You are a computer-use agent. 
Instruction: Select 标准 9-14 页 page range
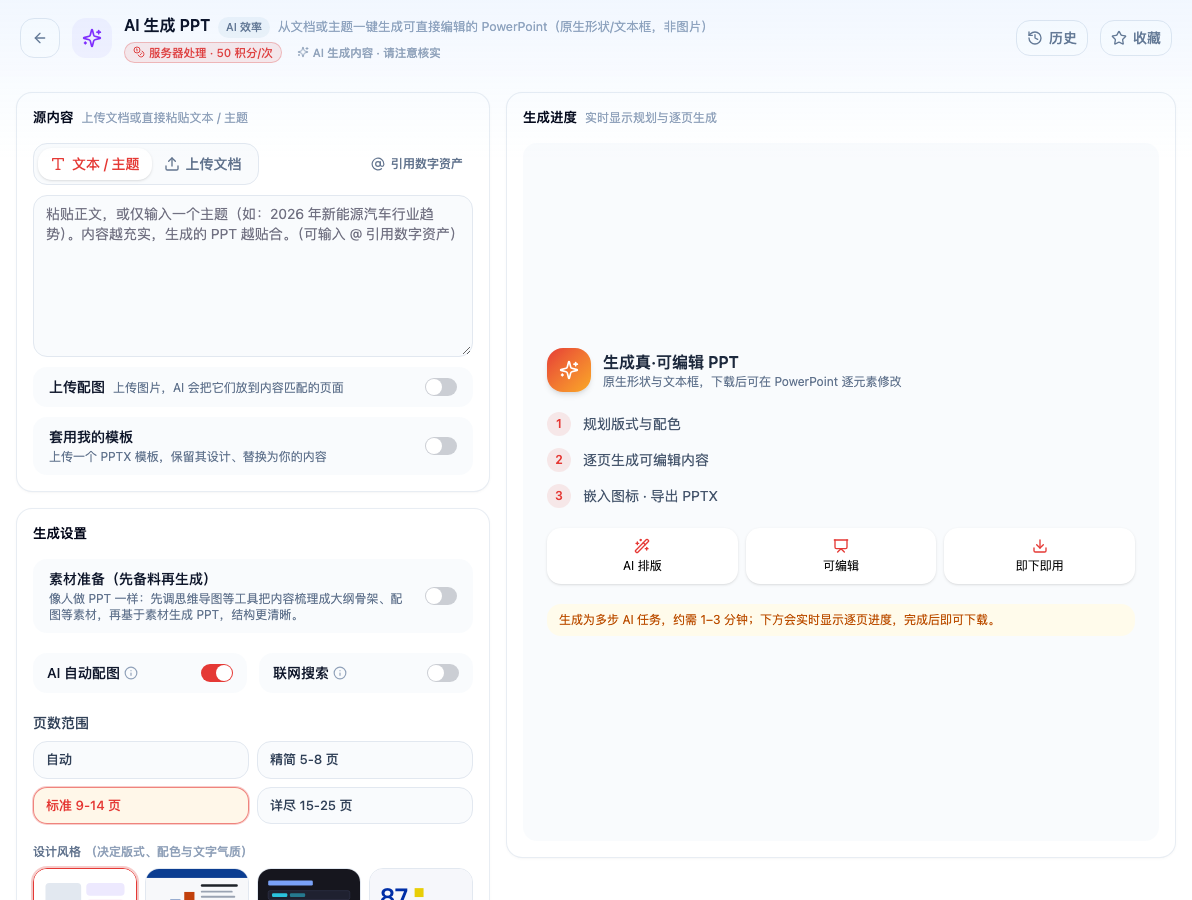141,805
